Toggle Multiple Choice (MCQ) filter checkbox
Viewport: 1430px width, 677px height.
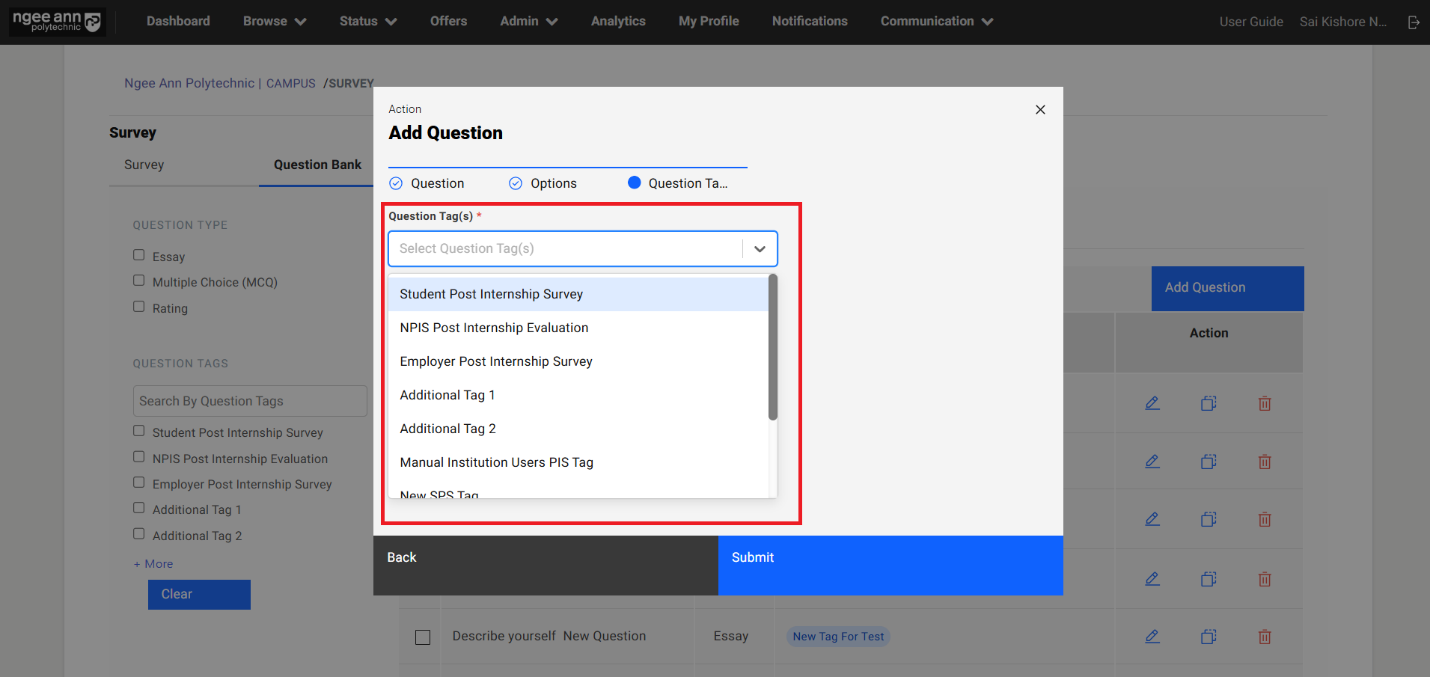139,282
